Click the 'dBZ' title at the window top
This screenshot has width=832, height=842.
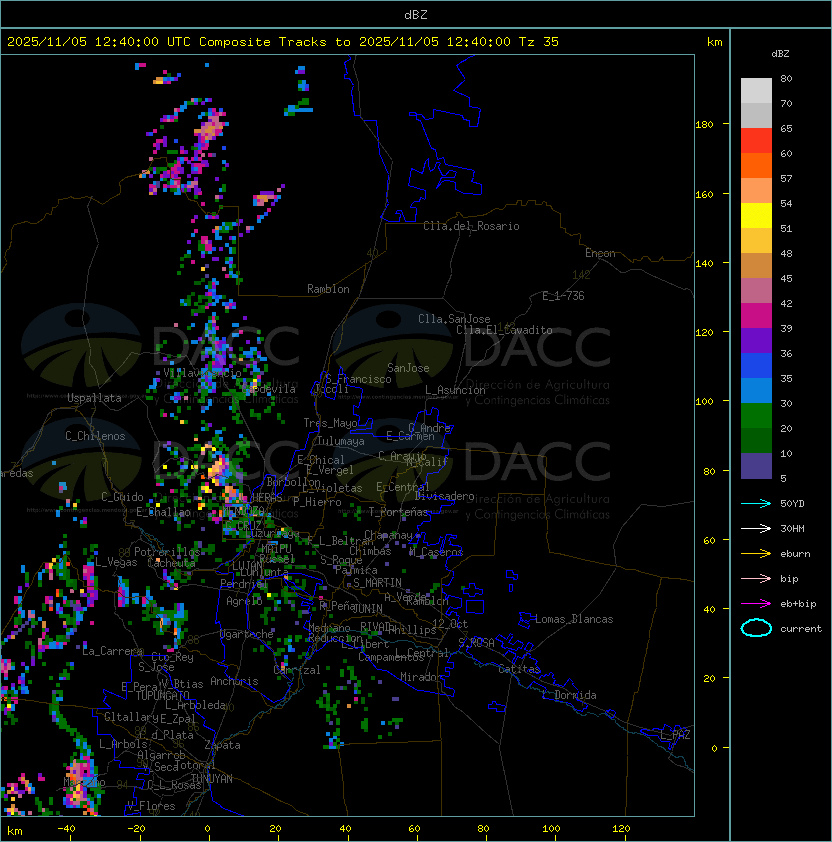pos(416,14)
